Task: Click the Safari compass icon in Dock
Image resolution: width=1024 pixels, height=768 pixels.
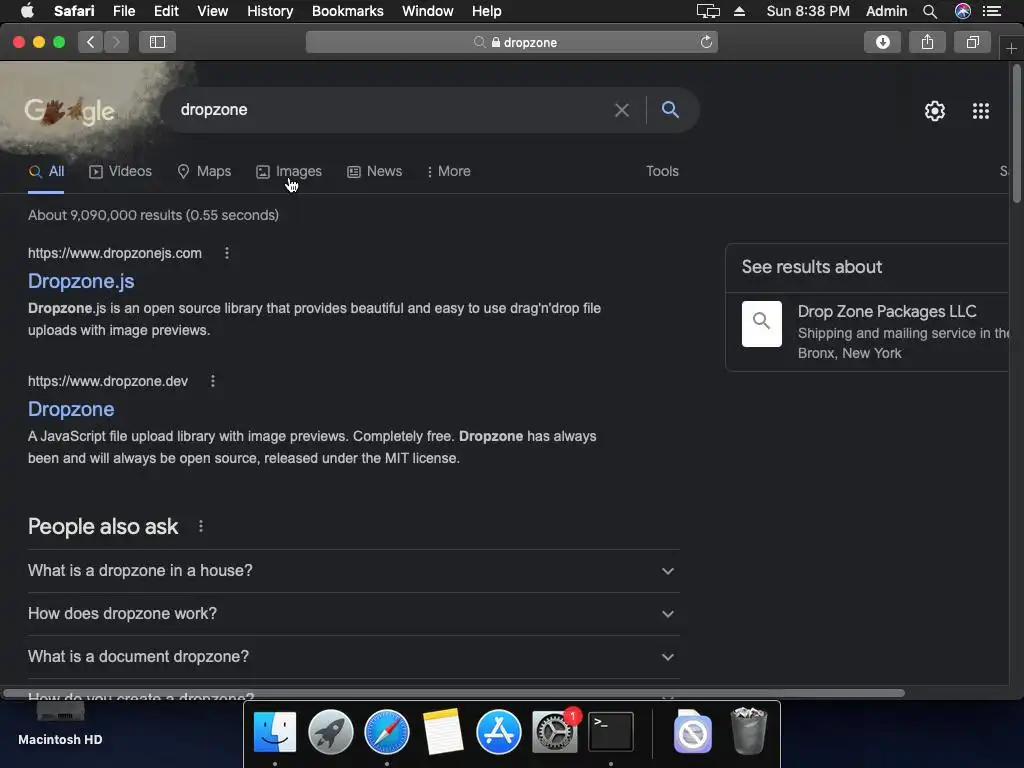Action: 387,732
